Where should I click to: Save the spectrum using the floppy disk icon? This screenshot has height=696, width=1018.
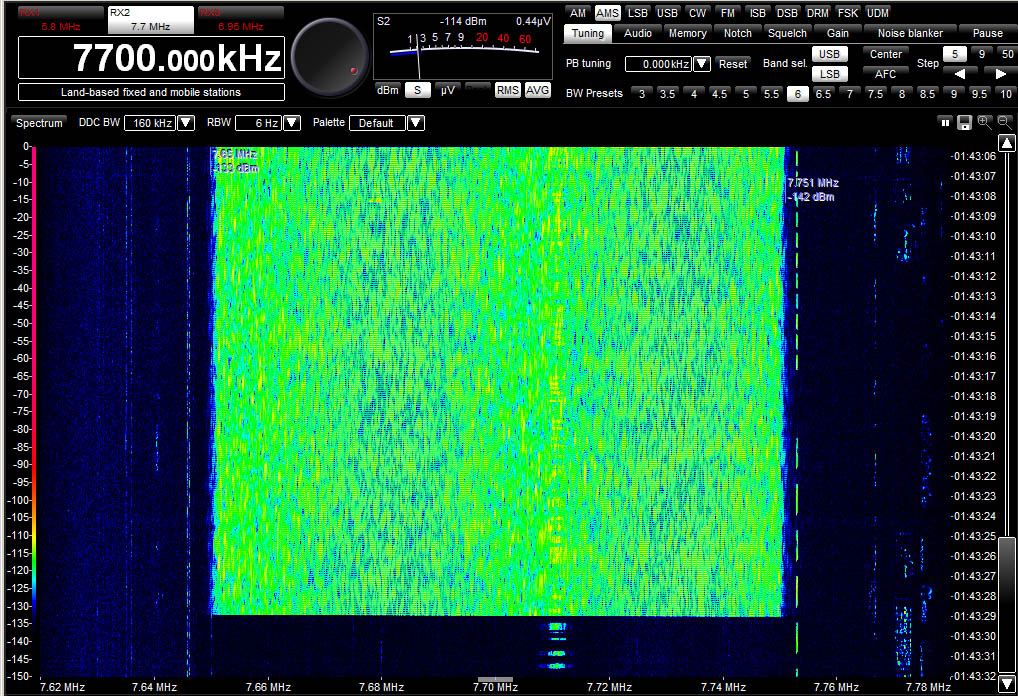(965, 122)
